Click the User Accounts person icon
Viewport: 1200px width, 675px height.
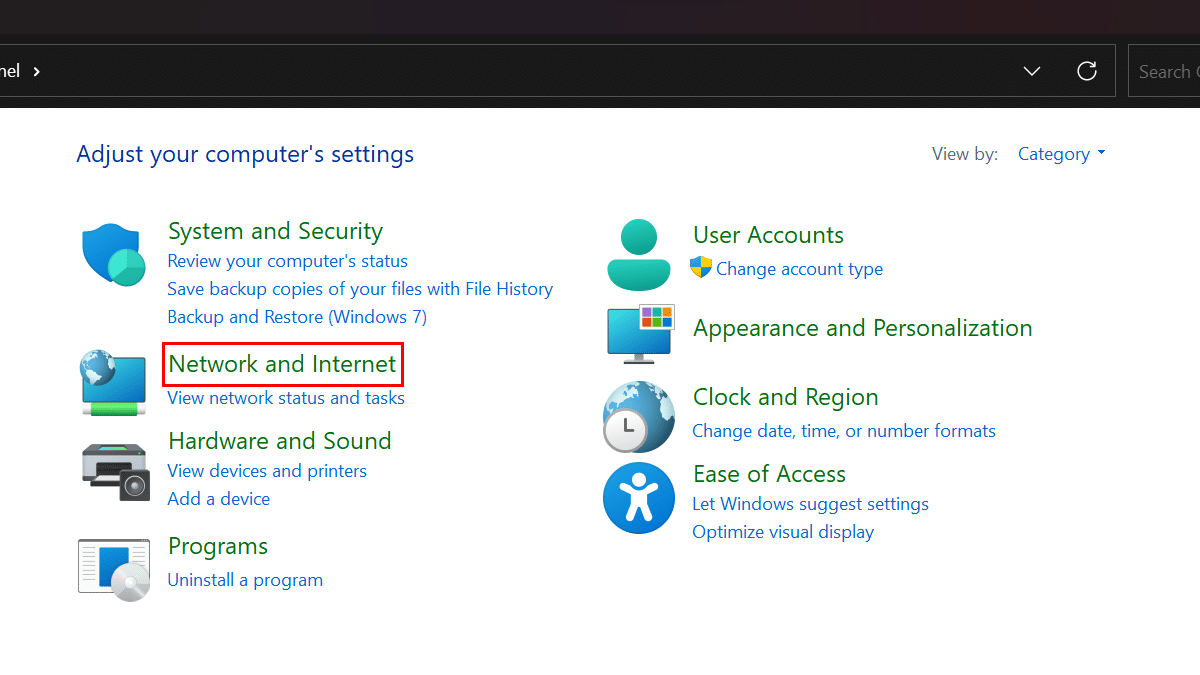click(639, 254)
